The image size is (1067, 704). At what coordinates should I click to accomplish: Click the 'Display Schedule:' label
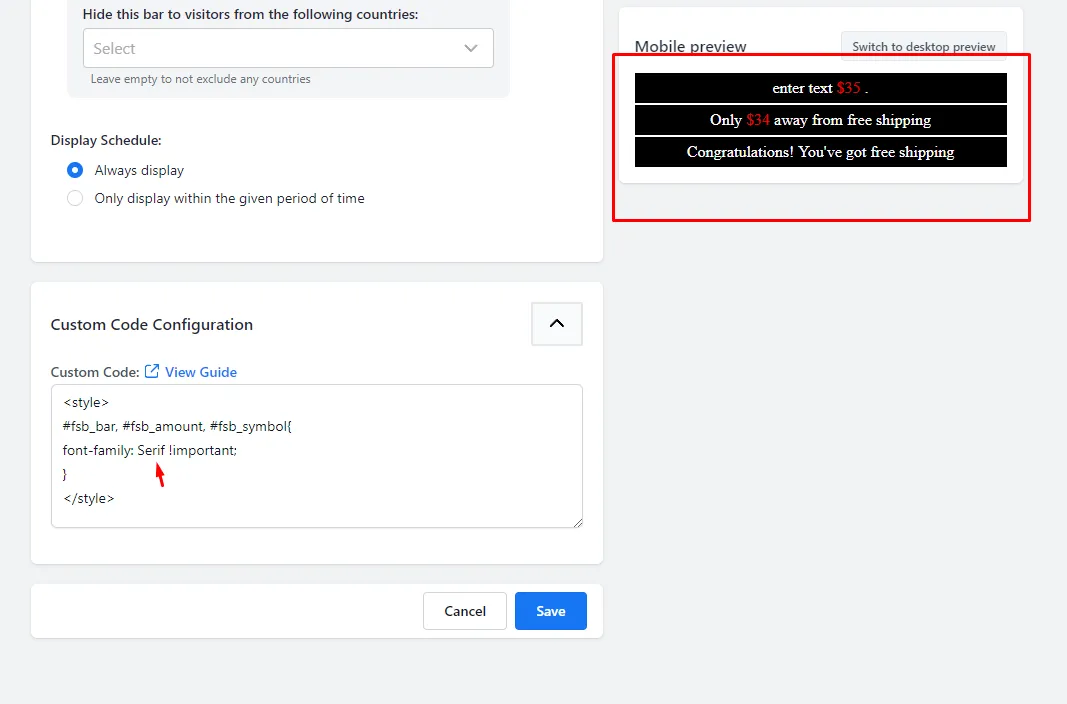click(x=106, y=140)
